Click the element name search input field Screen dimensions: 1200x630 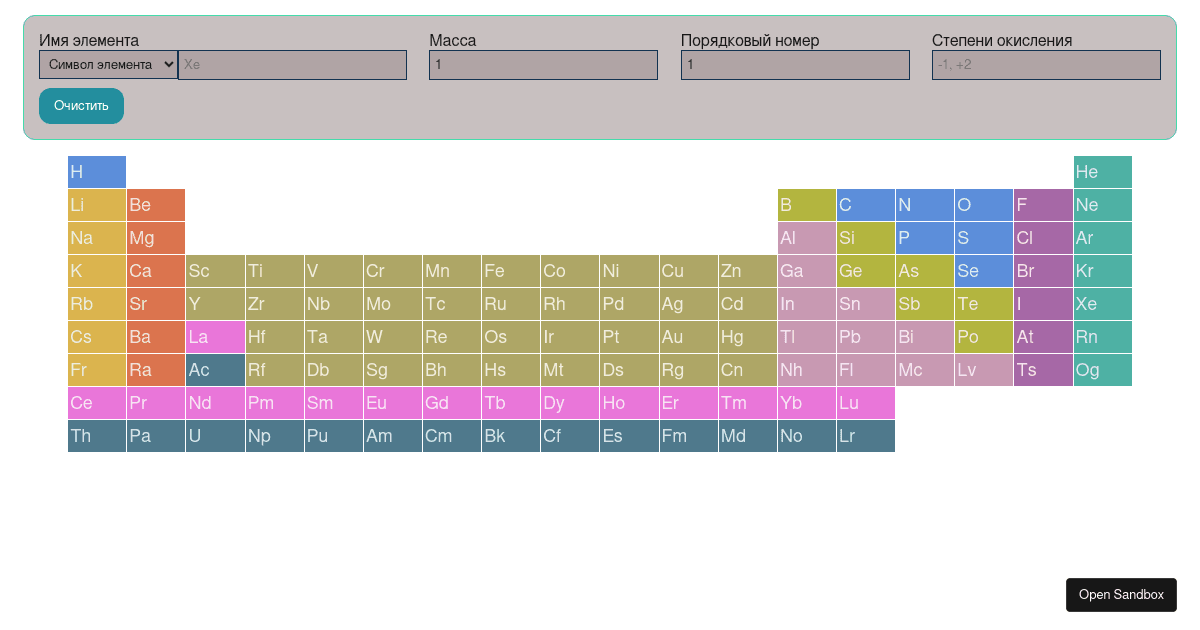click(x=292, y=64)
